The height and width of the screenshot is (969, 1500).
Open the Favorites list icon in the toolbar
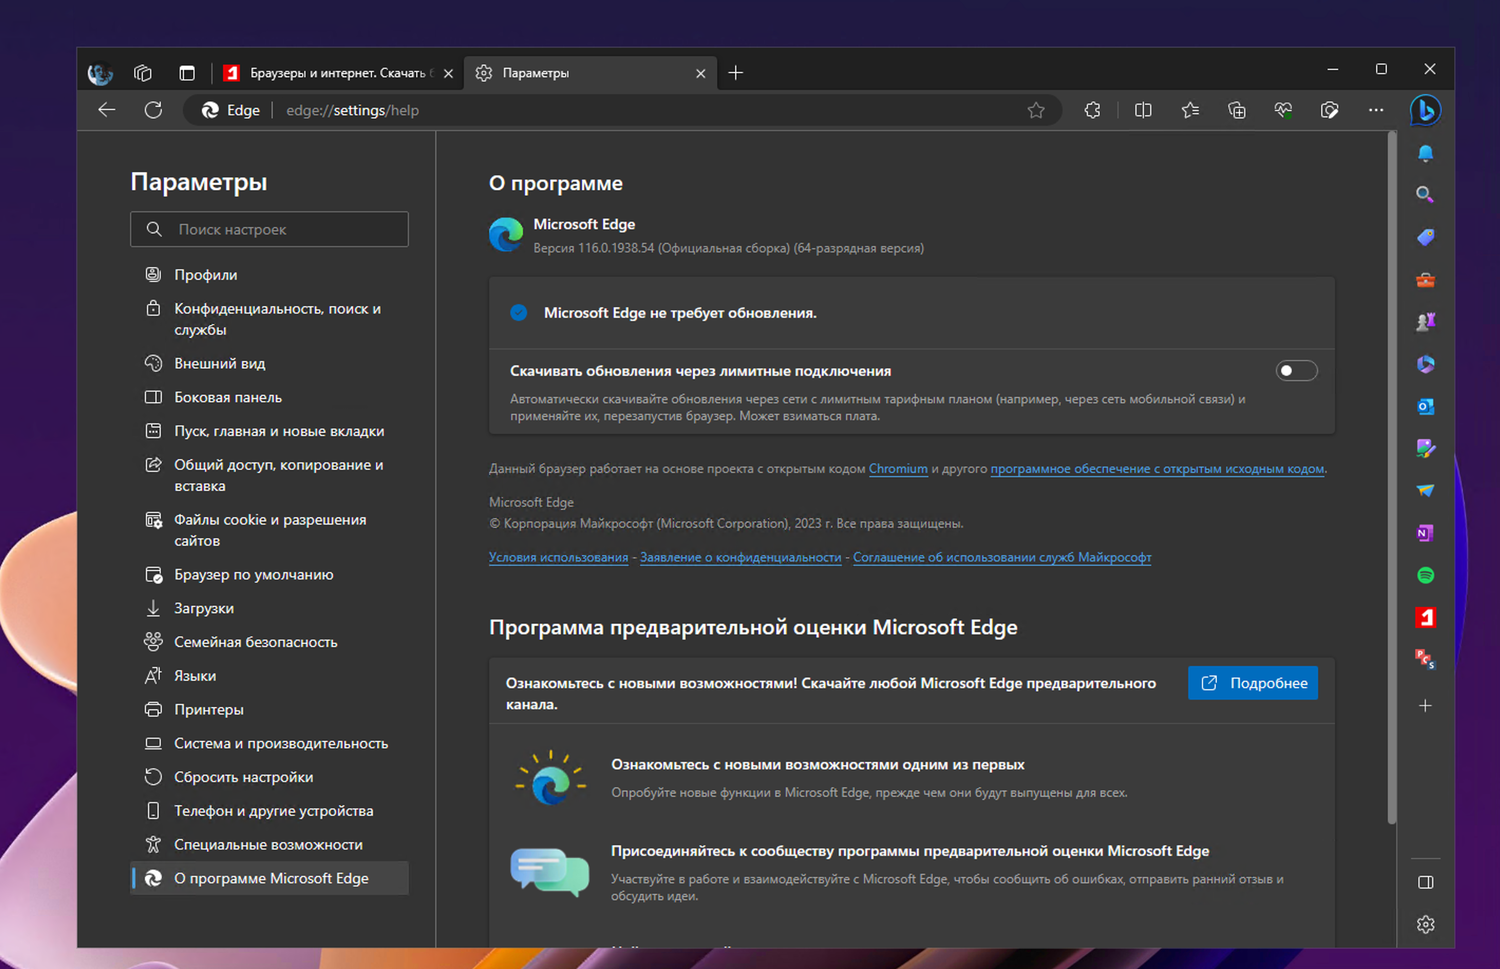pyautogui.click(x=1190, y=110)
